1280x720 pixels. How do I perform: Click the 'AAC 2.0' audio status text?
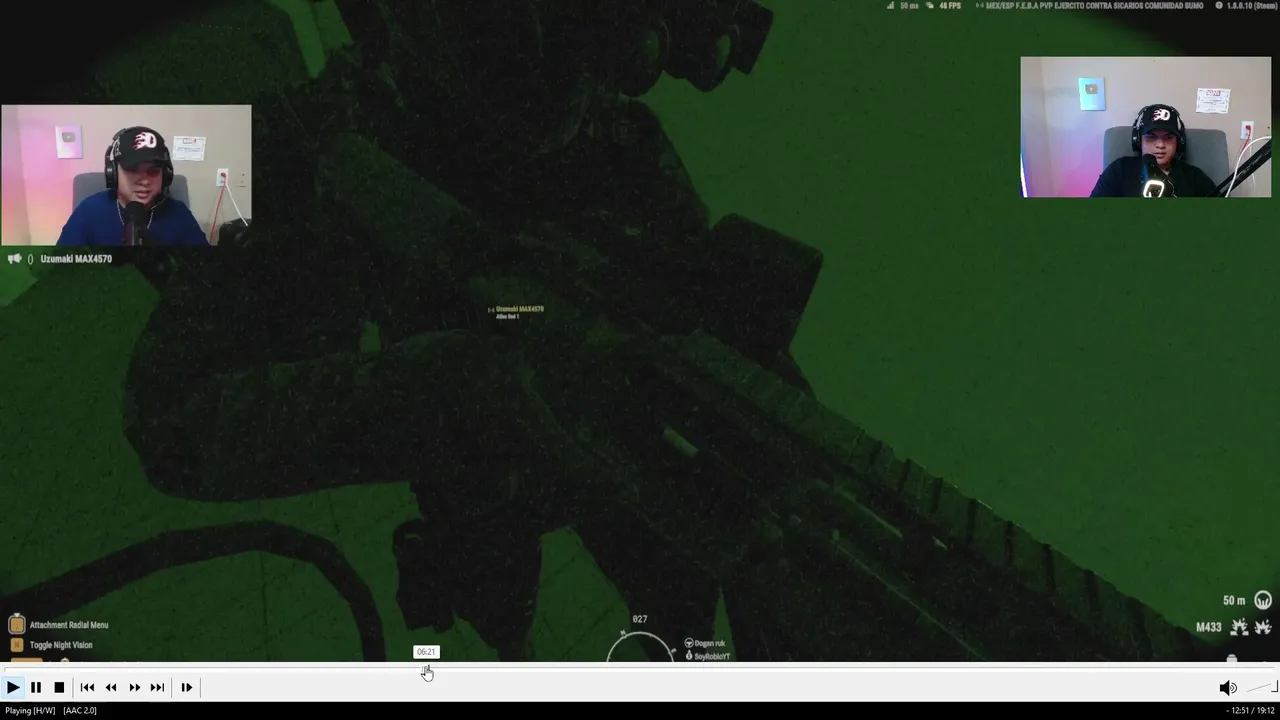[80, 710]
